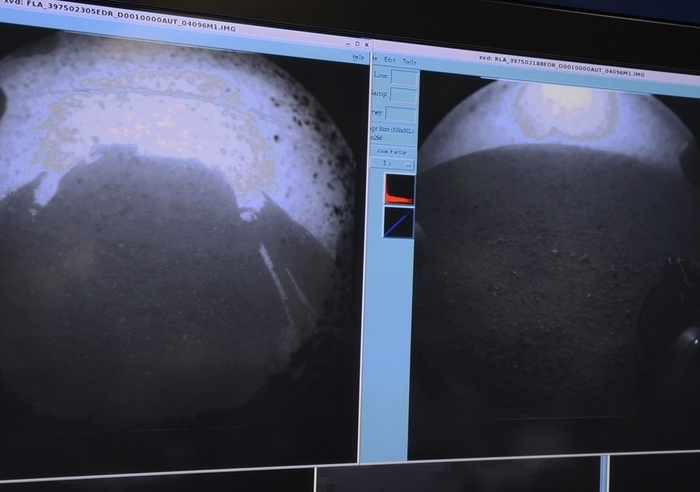Close the FLA image window
This screenshot has height=492, width=700.
367,45
